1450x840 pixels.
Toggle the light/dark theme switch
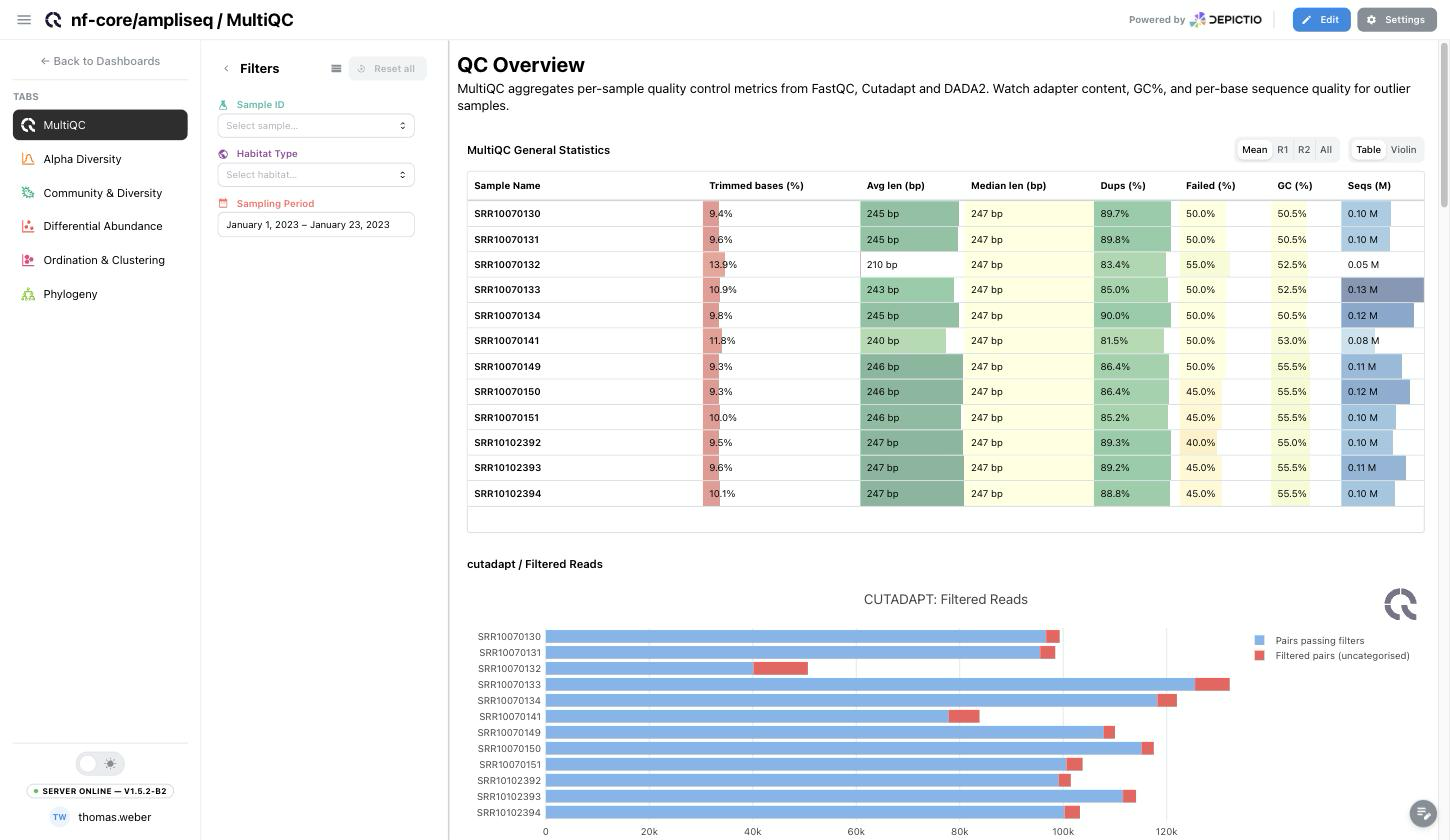100,764
